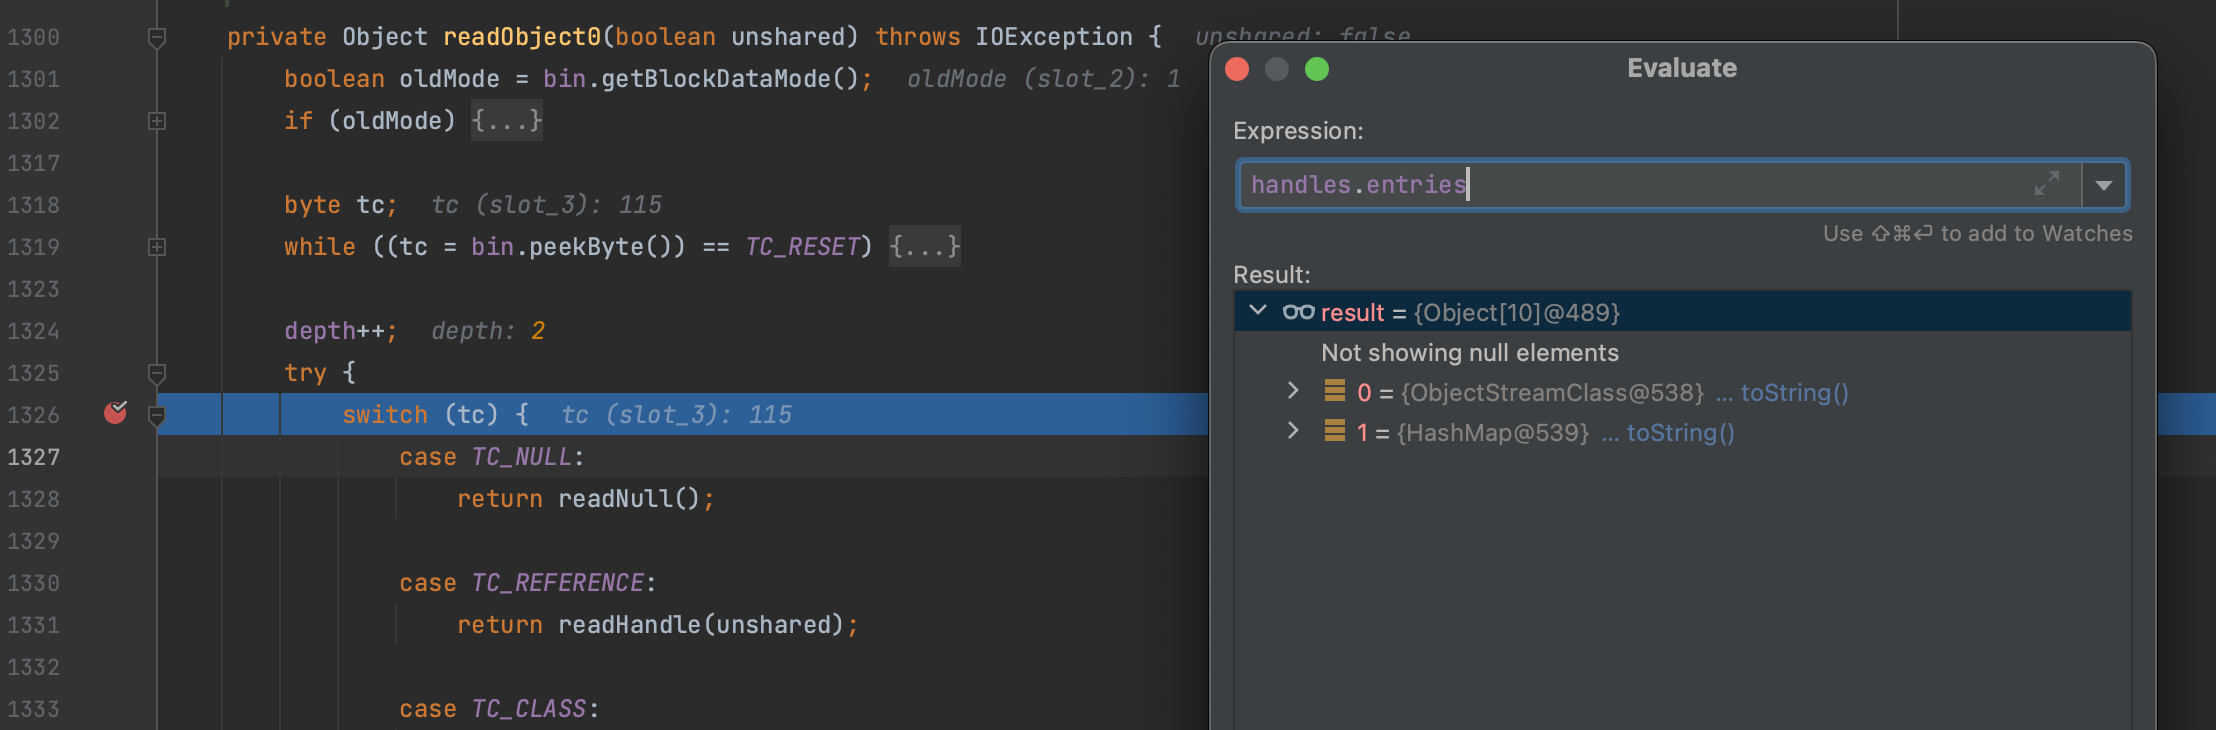The height and width of the screenshot is (730, 2216).
Task: Click the breakpoint icon on line 1326
Action: [x=116, y=412]
